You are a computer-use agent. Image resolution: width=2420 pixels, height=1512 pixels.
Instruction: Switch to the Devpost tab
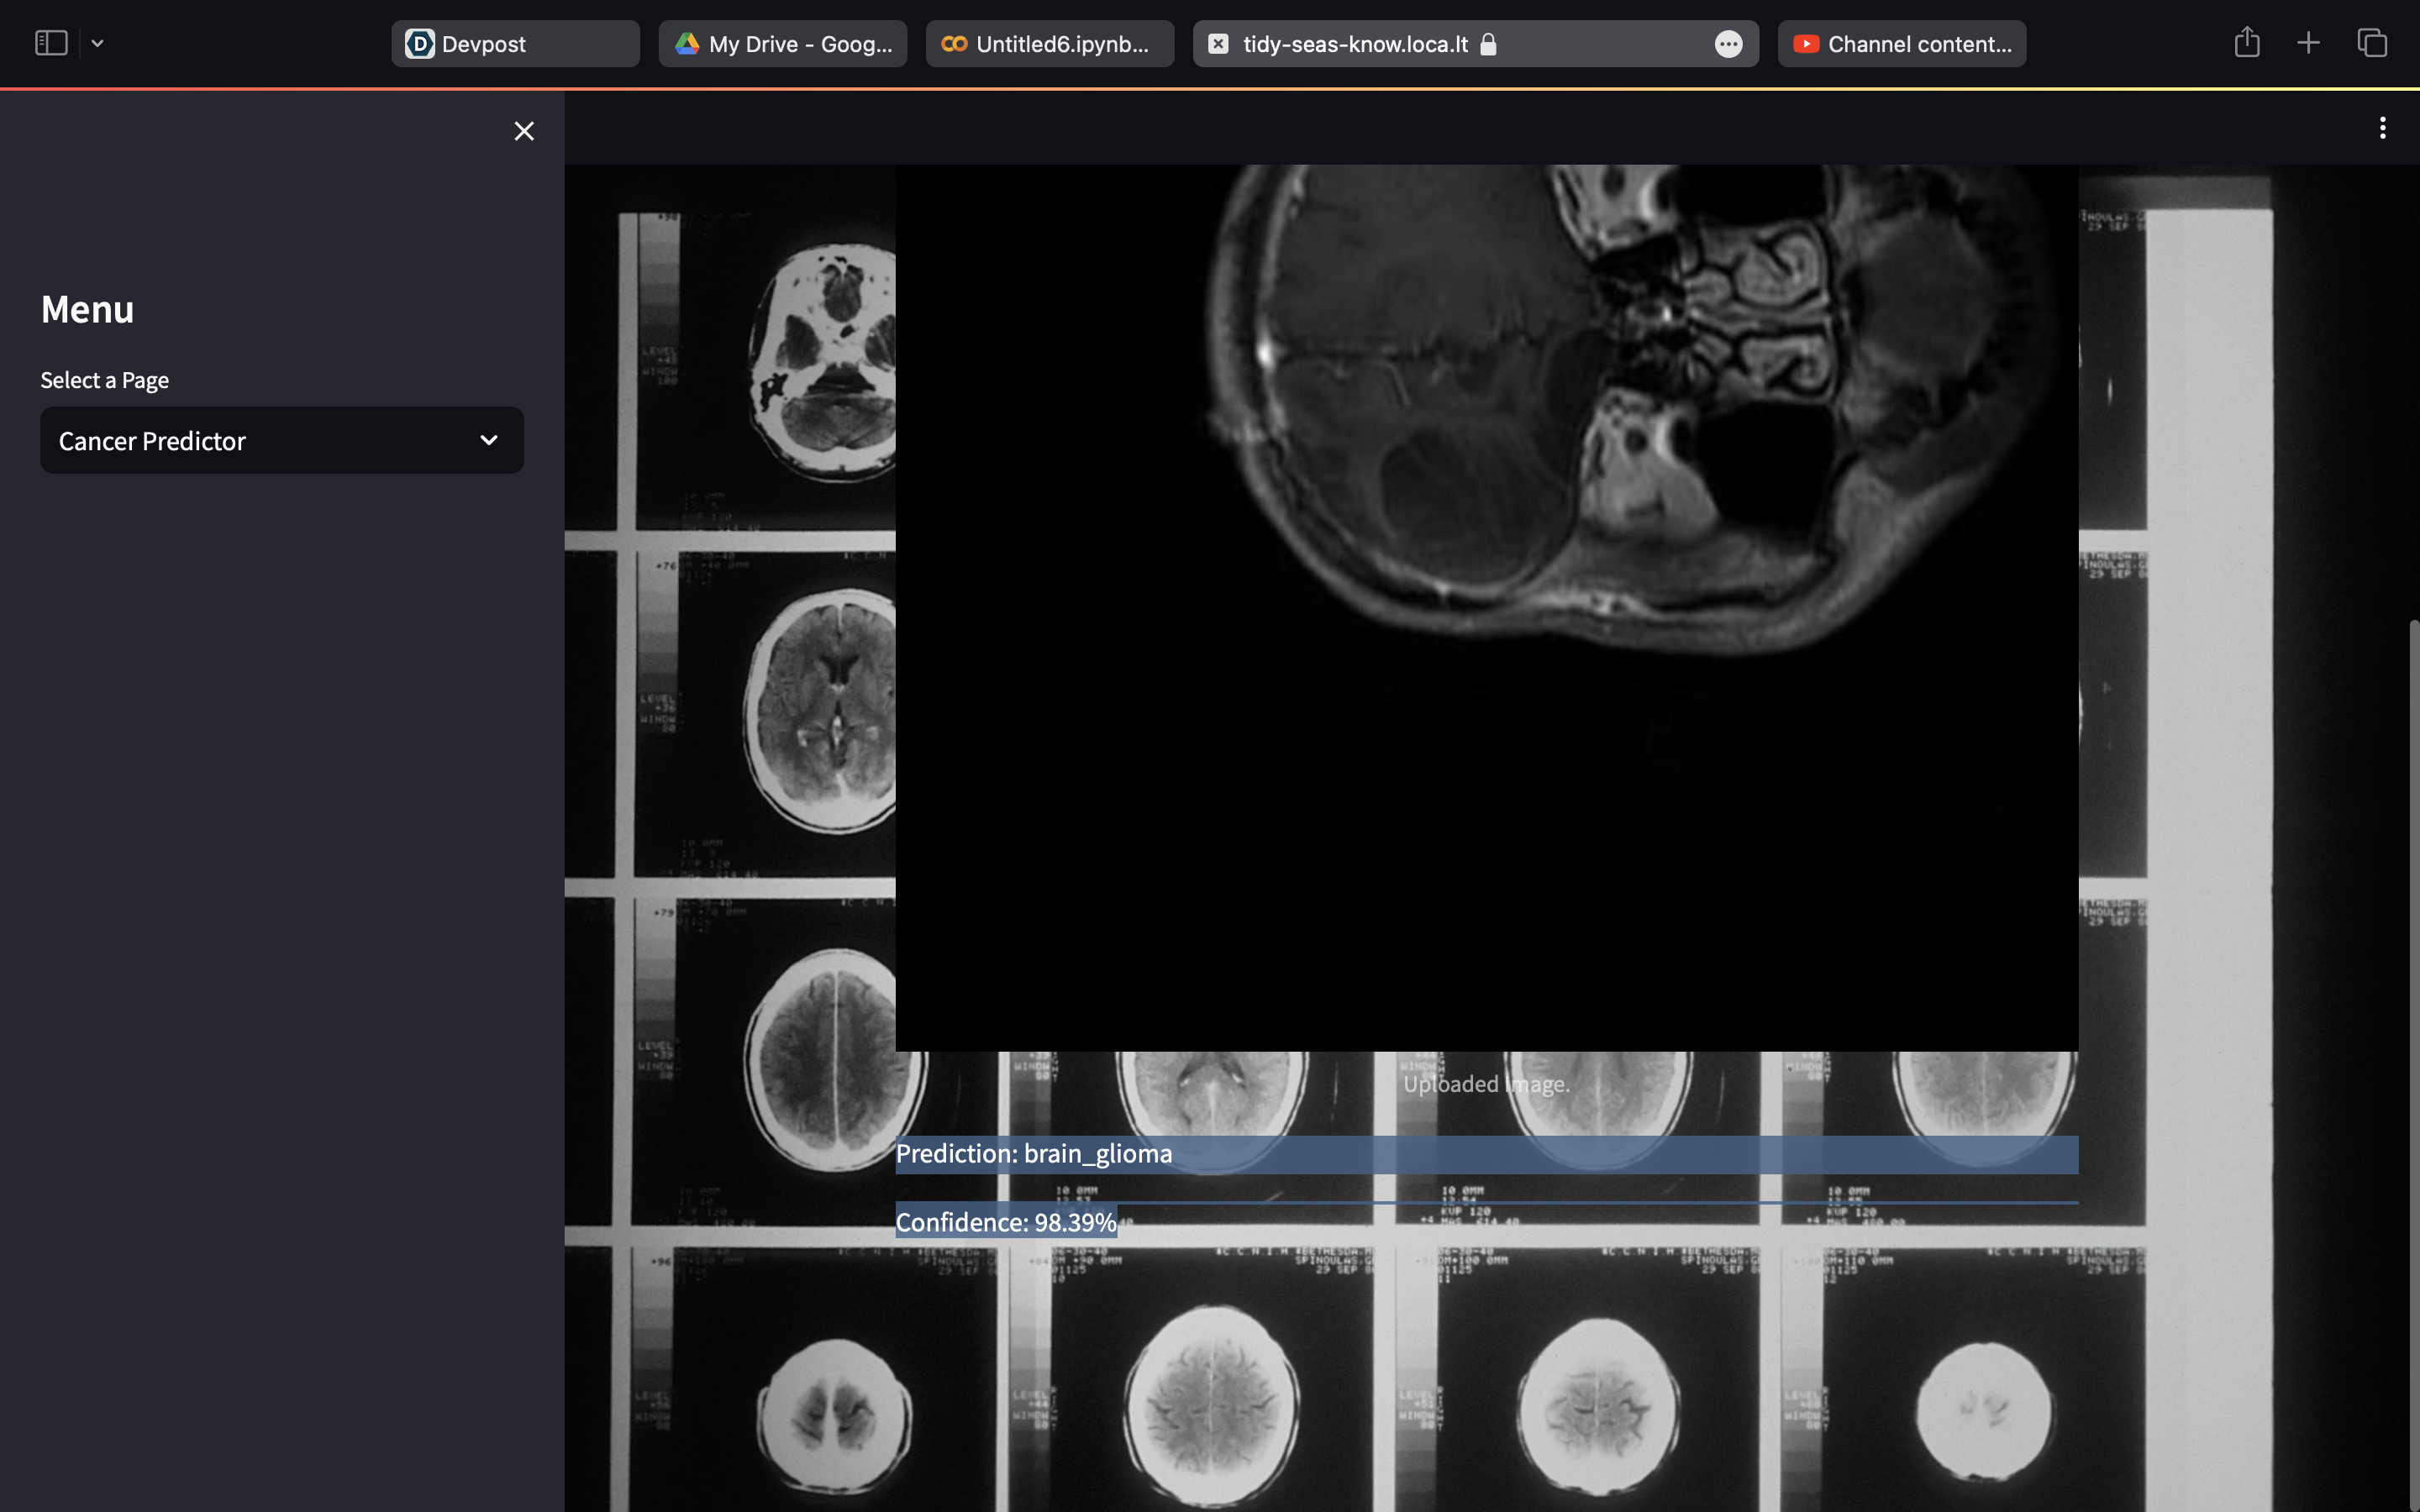515,44
